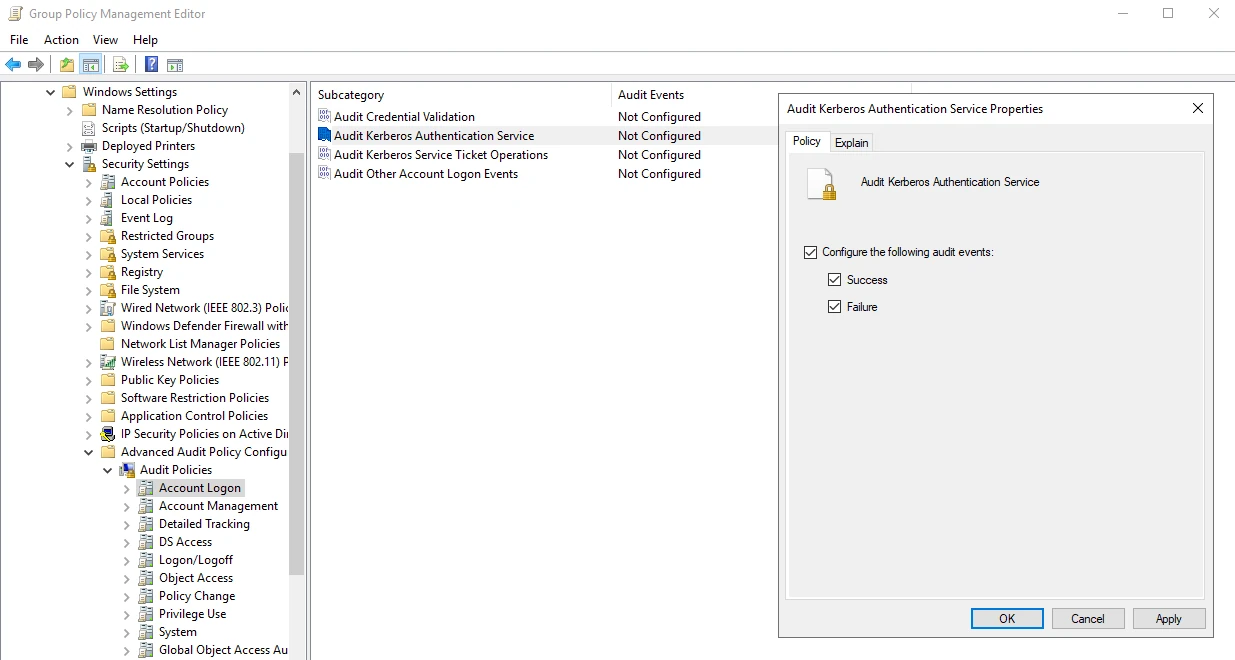Click the Audit Credential Validation policy icon

324,116
